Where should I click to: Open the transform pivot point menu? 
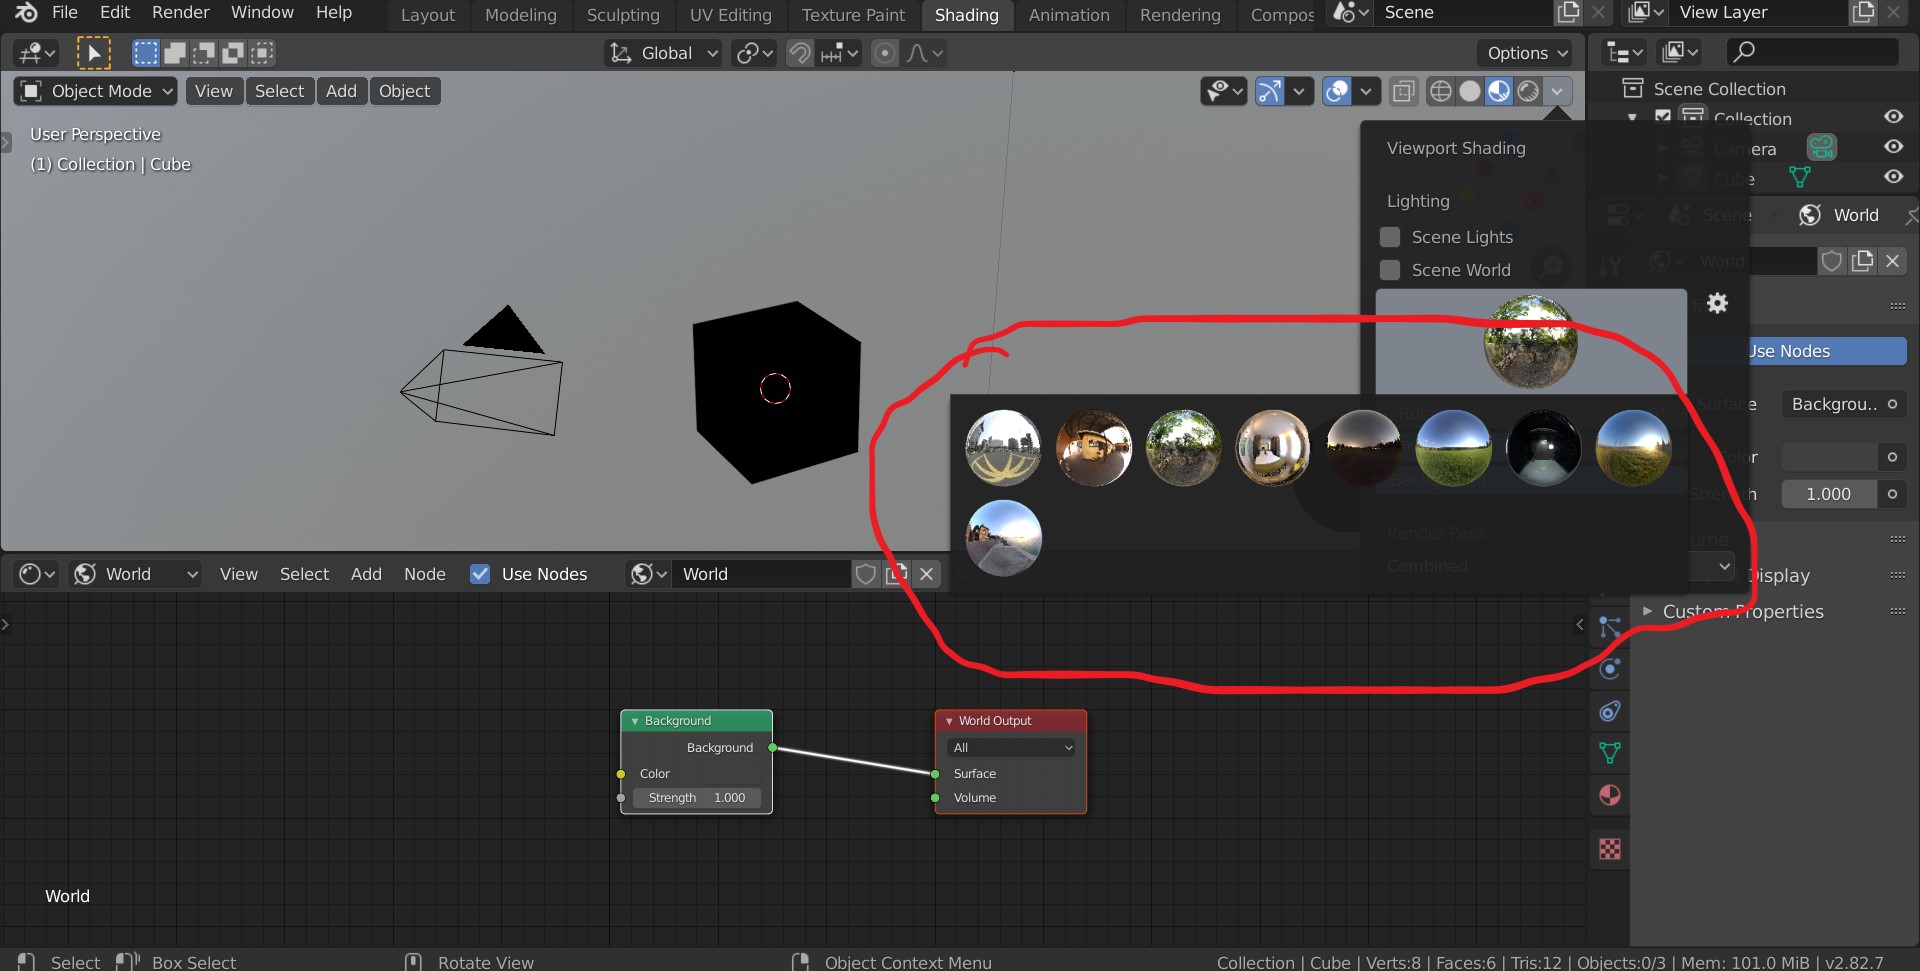755,53
